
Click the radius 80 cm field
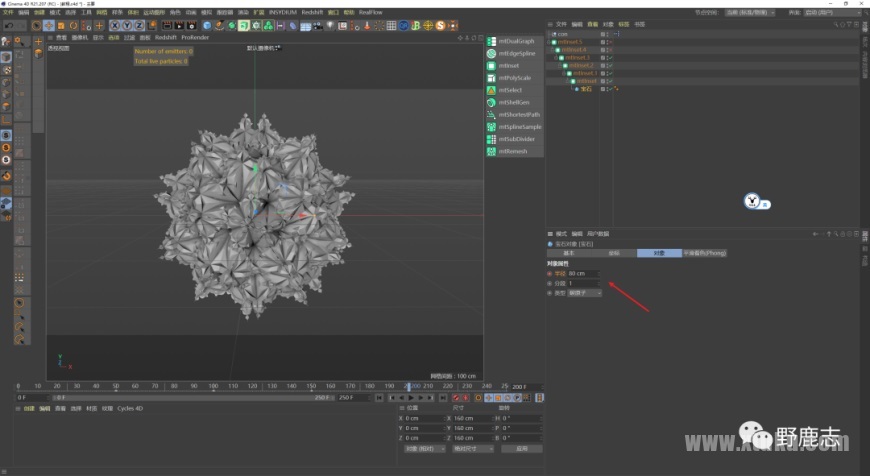click(583, 274)
